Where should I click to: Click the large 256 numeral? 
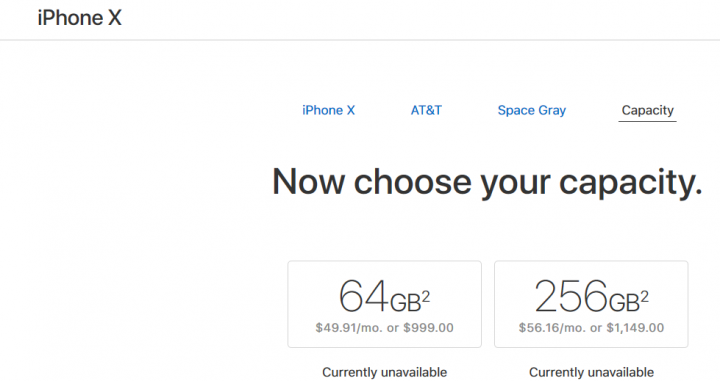pos(571,296)
